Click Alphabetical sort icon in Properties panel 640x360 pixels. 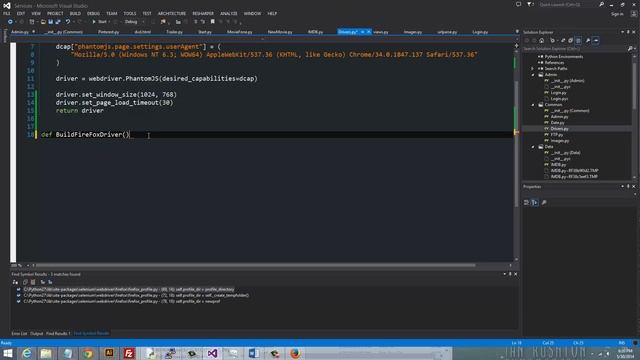(535, 202)
